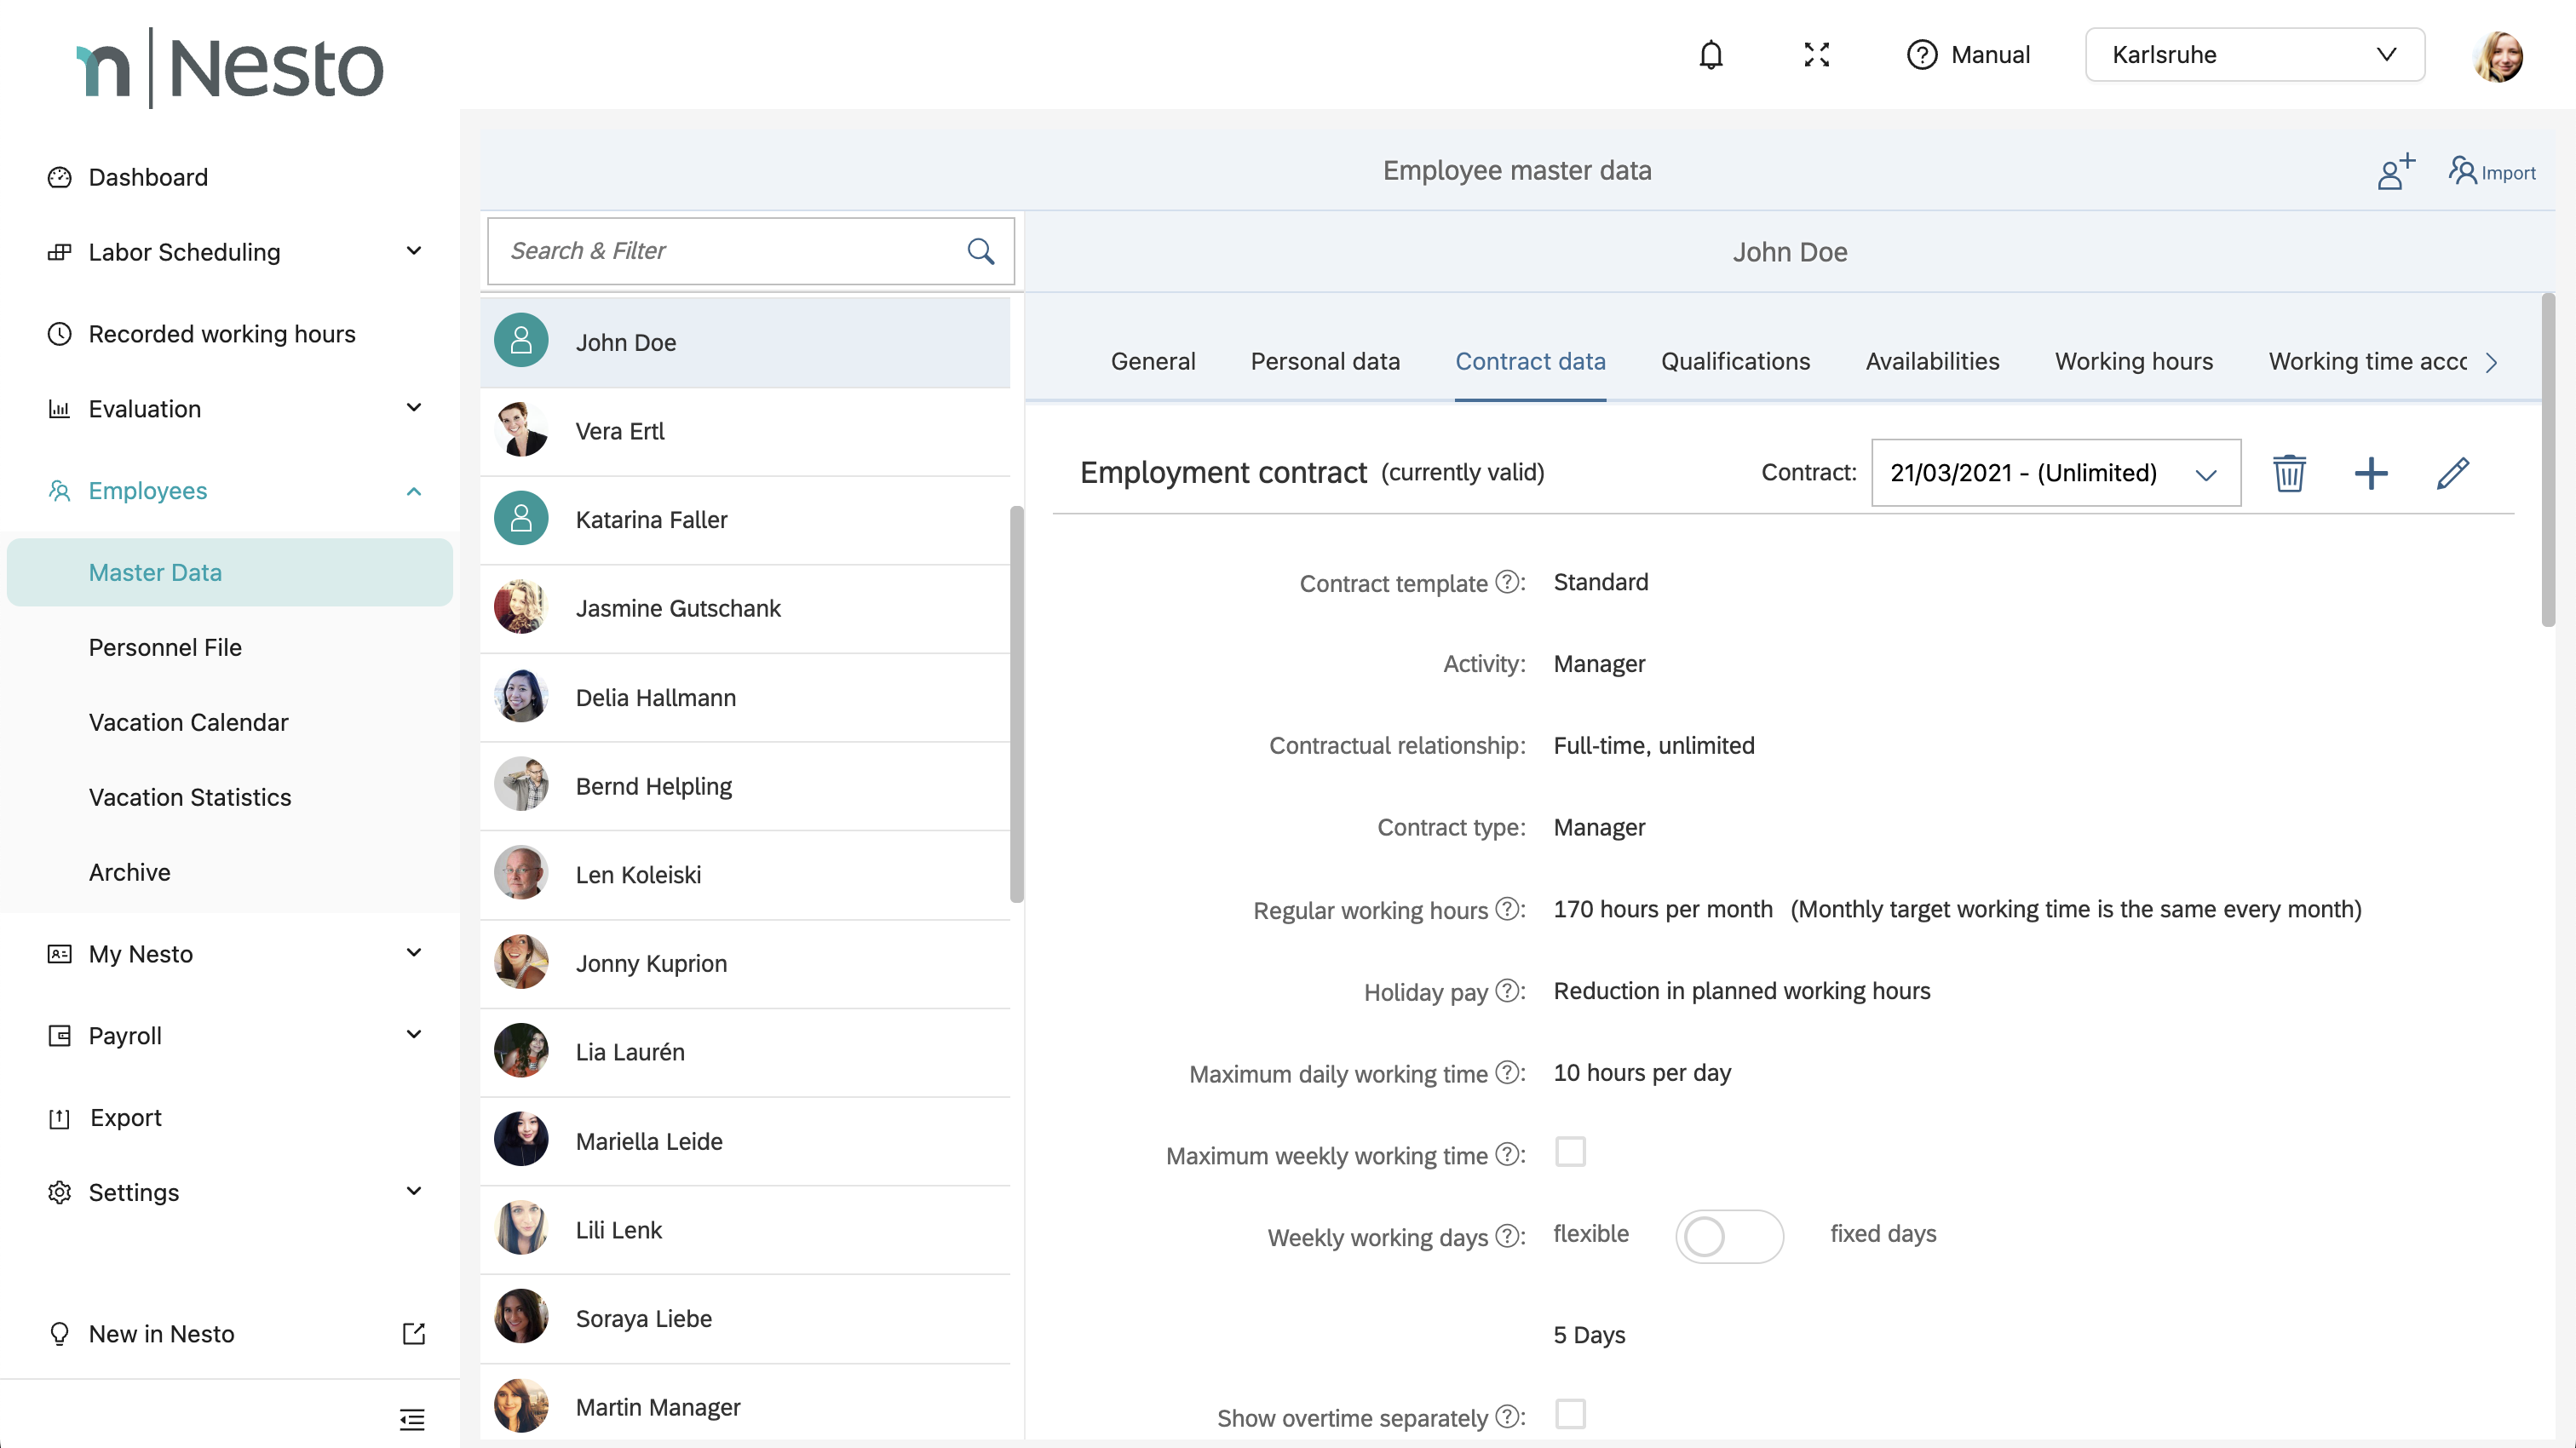Check Show overtime separately checkbox
The width and height of the screenshot is (2576, 1448).
click(1570, 1414)
